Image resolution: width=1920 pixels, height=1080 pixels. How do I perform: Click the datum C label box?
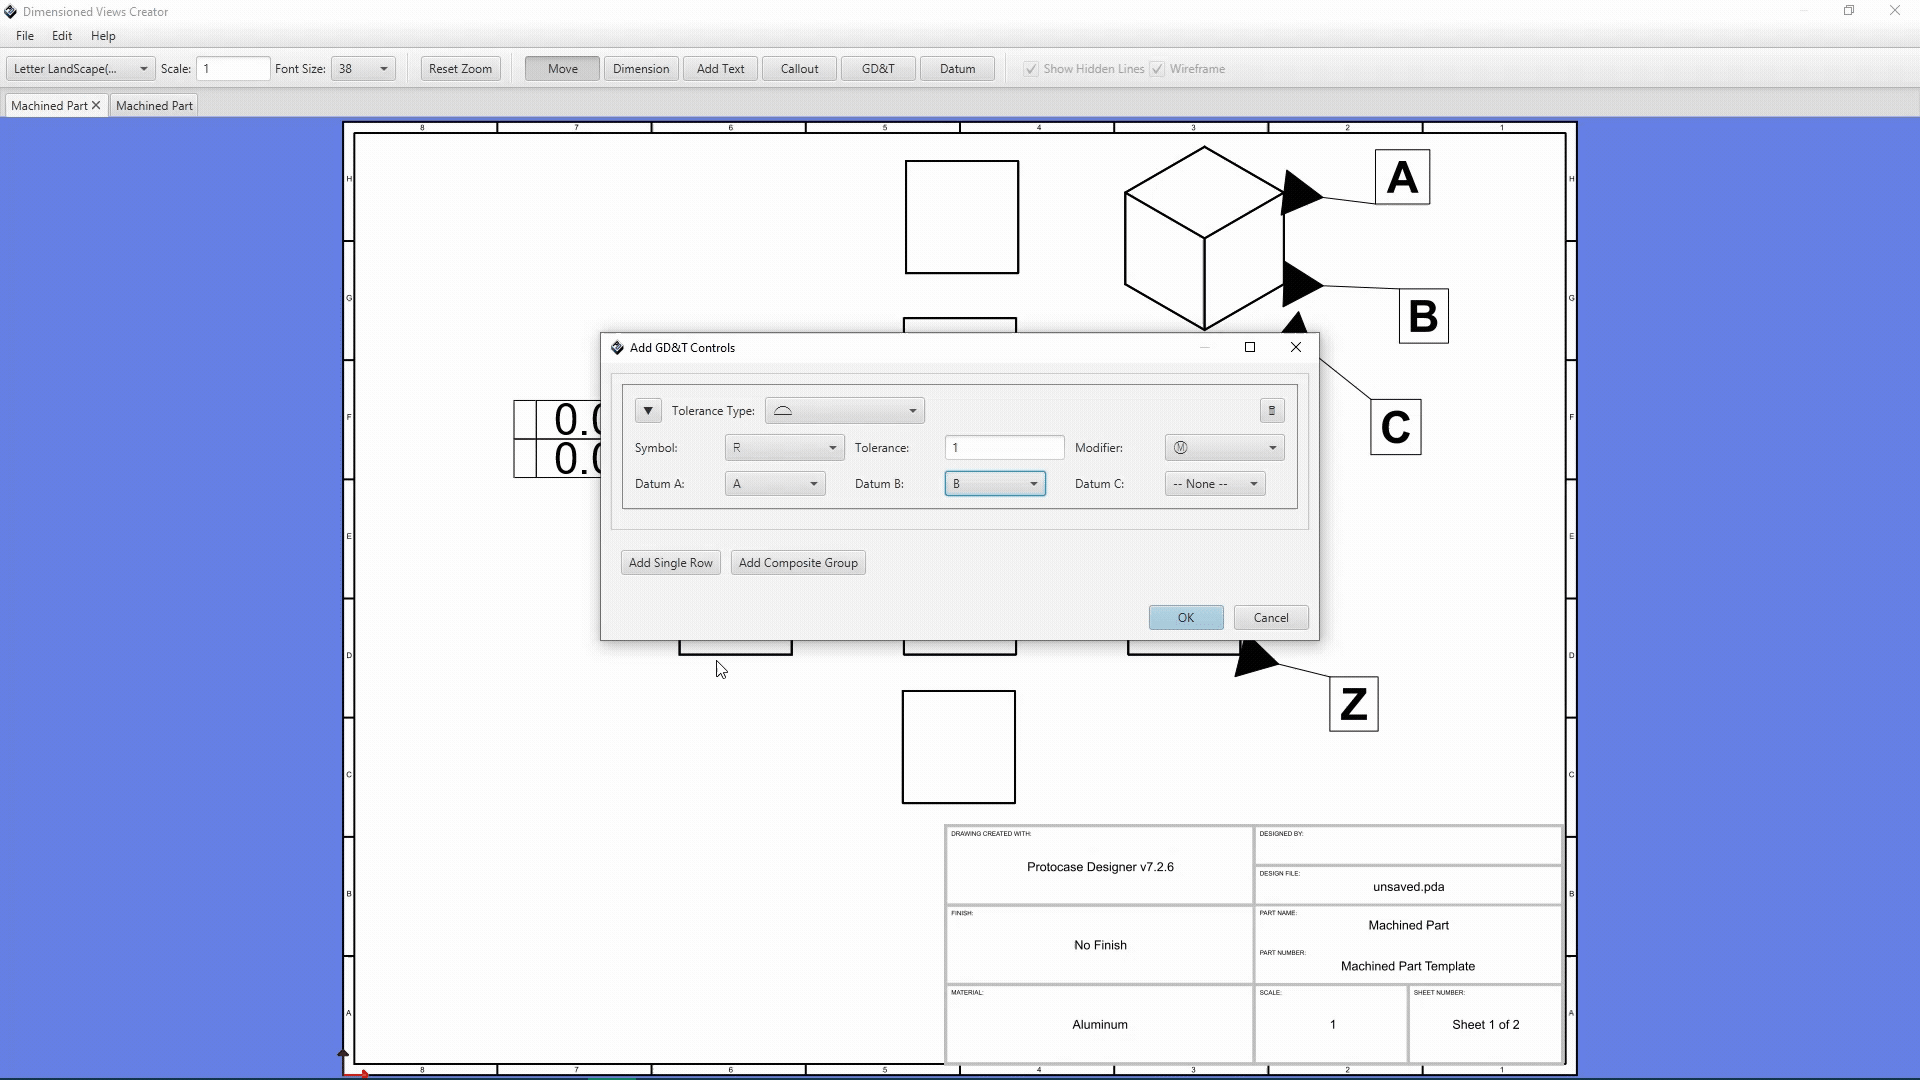pyautogui.click(x=1395, y=427)
